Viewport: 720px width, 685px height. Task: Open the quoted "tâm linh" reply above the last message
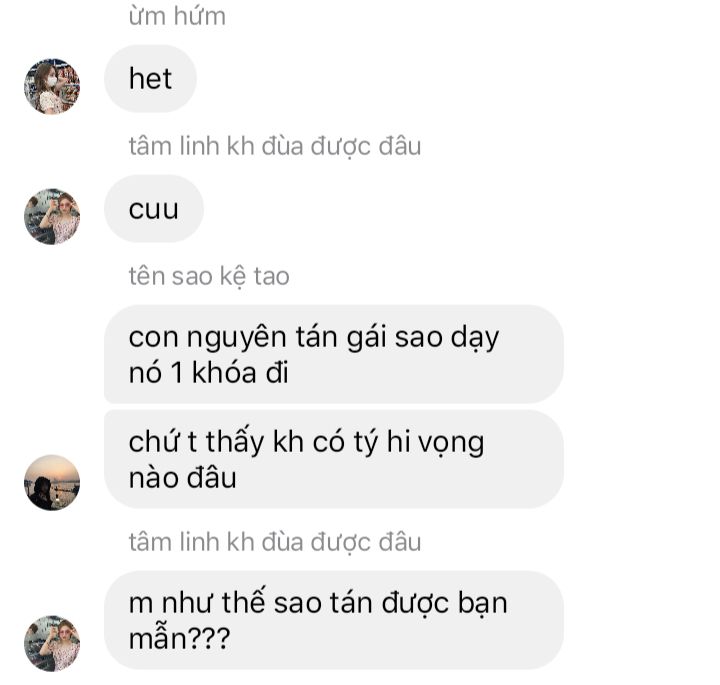[x=275, y=542]
